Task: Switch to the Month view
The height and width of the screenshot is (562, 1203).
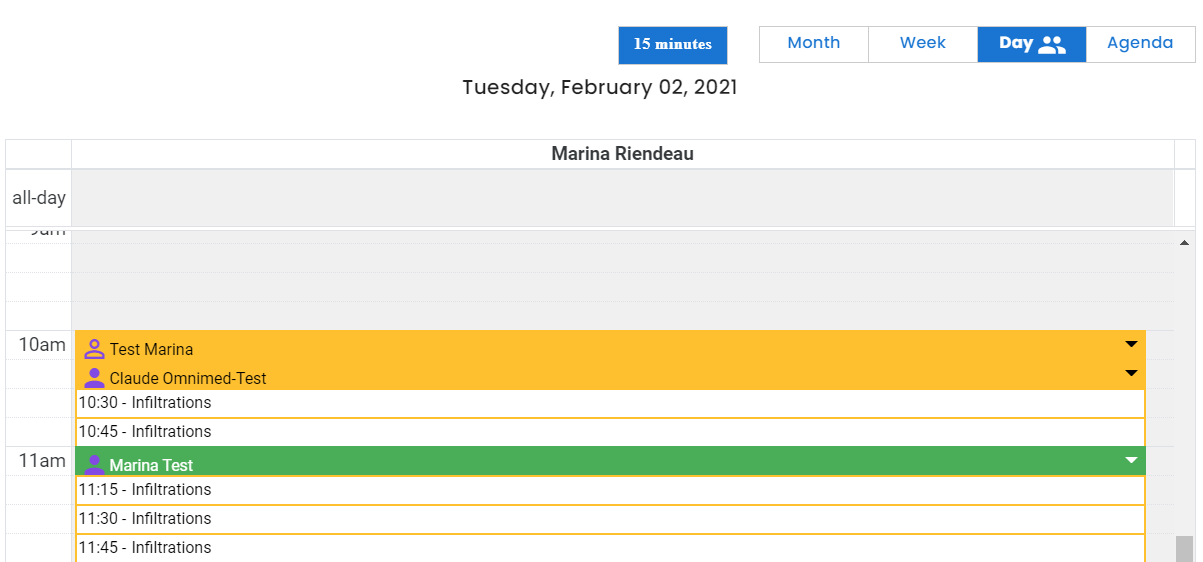Action: pos(814,44)
